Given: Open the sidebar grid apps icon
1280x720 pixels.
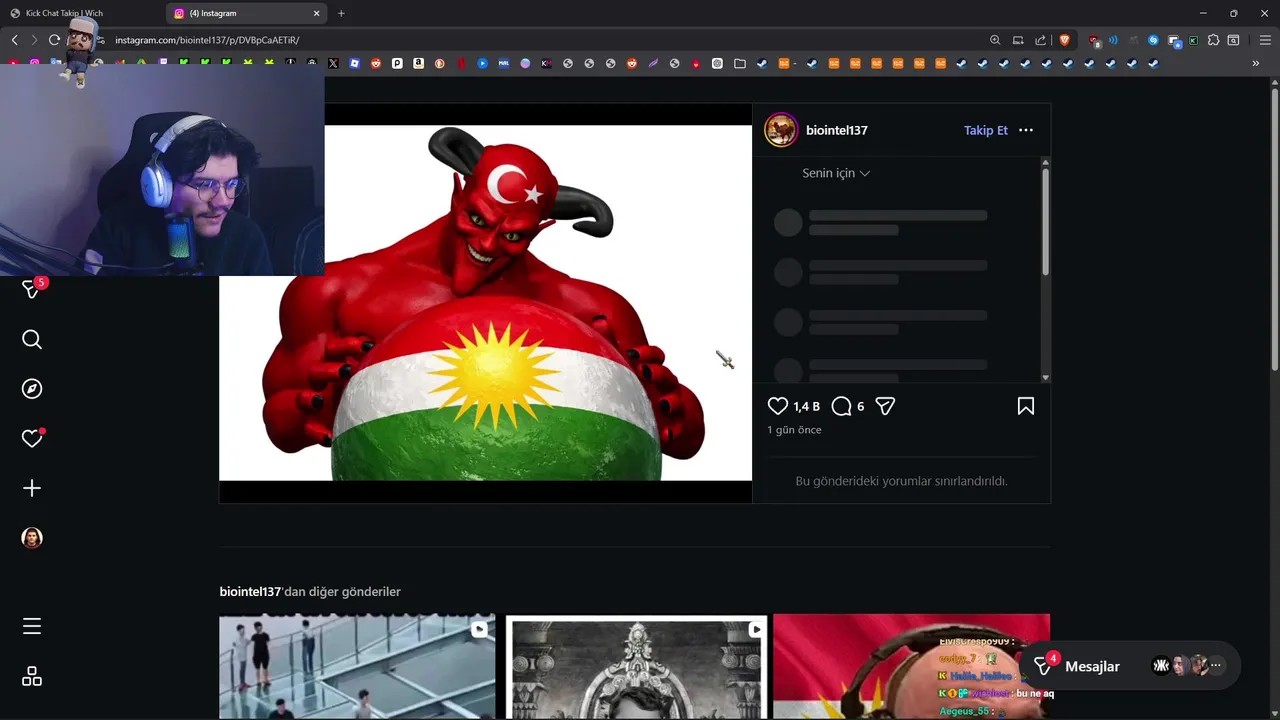Looking at the screenshot, I should [32, 677].
